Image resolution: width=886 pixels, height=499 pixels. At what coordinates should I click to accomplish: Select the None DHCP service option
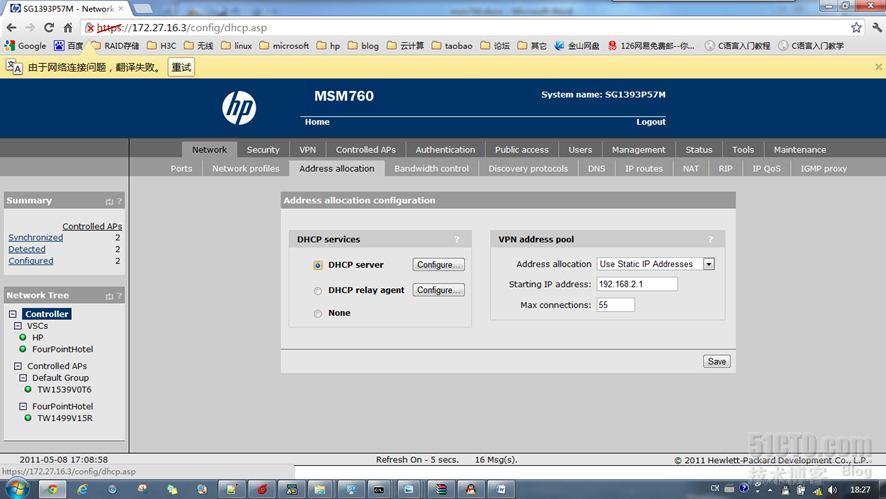[318, 314]
